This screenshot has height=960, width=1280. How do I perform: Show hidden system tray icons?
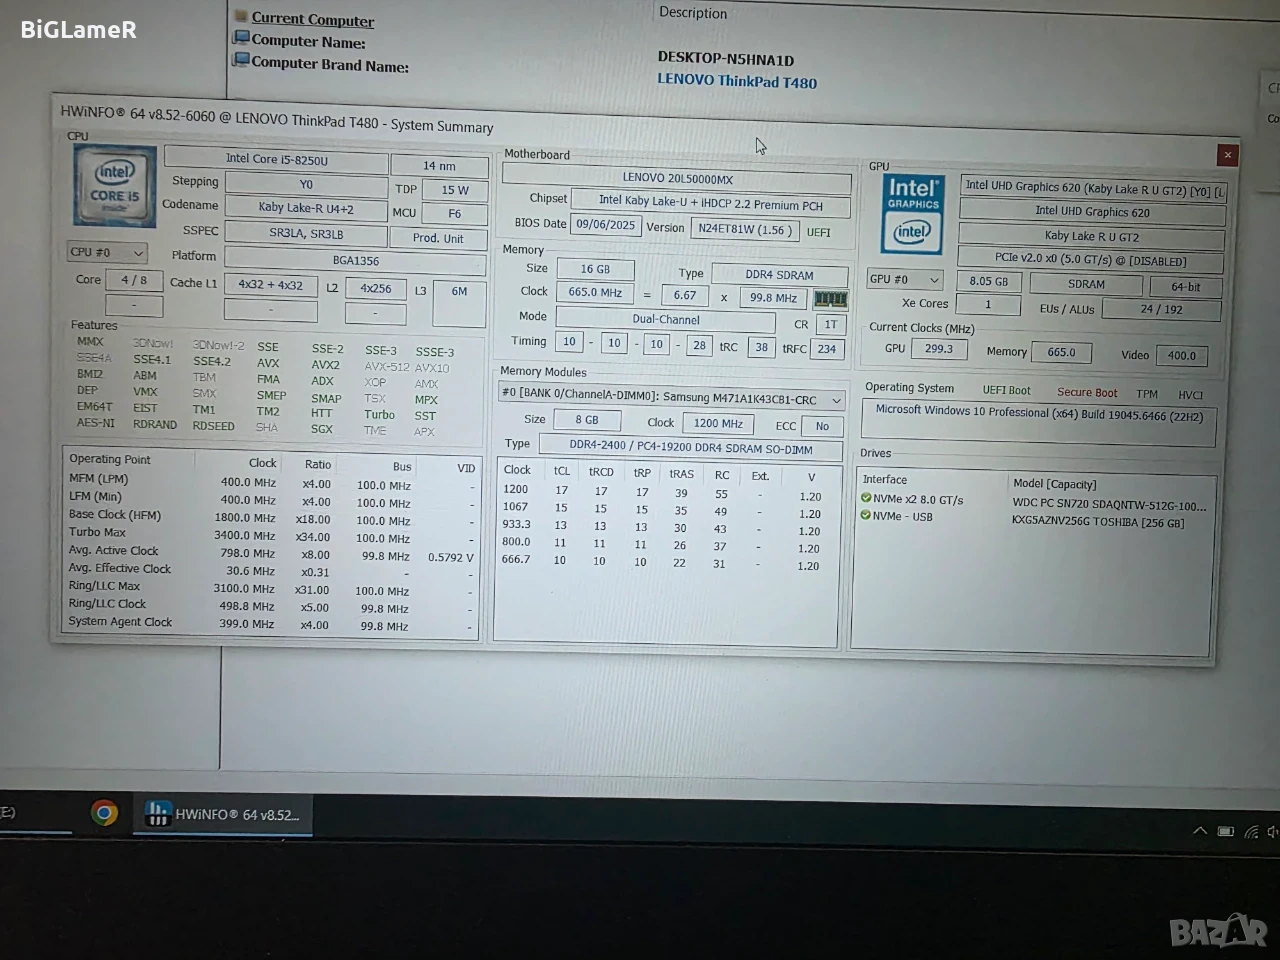(1200, 831)
